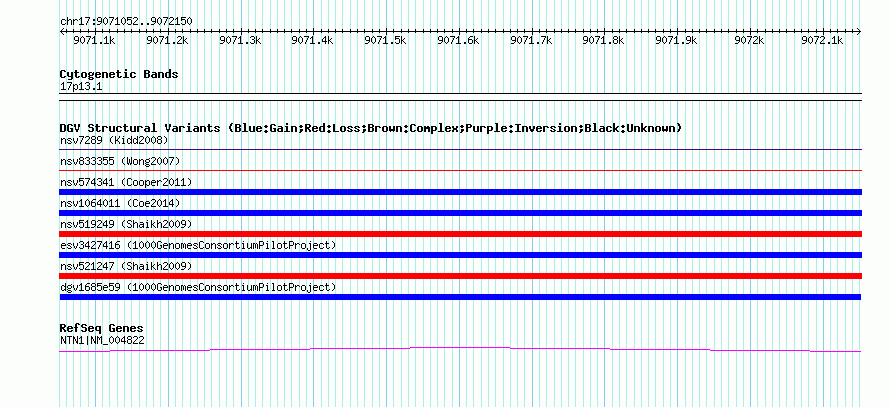This screenshot has width=890, height=407.
Task: Click the thin red nsv833355 loss line
Action: (461, 170)
